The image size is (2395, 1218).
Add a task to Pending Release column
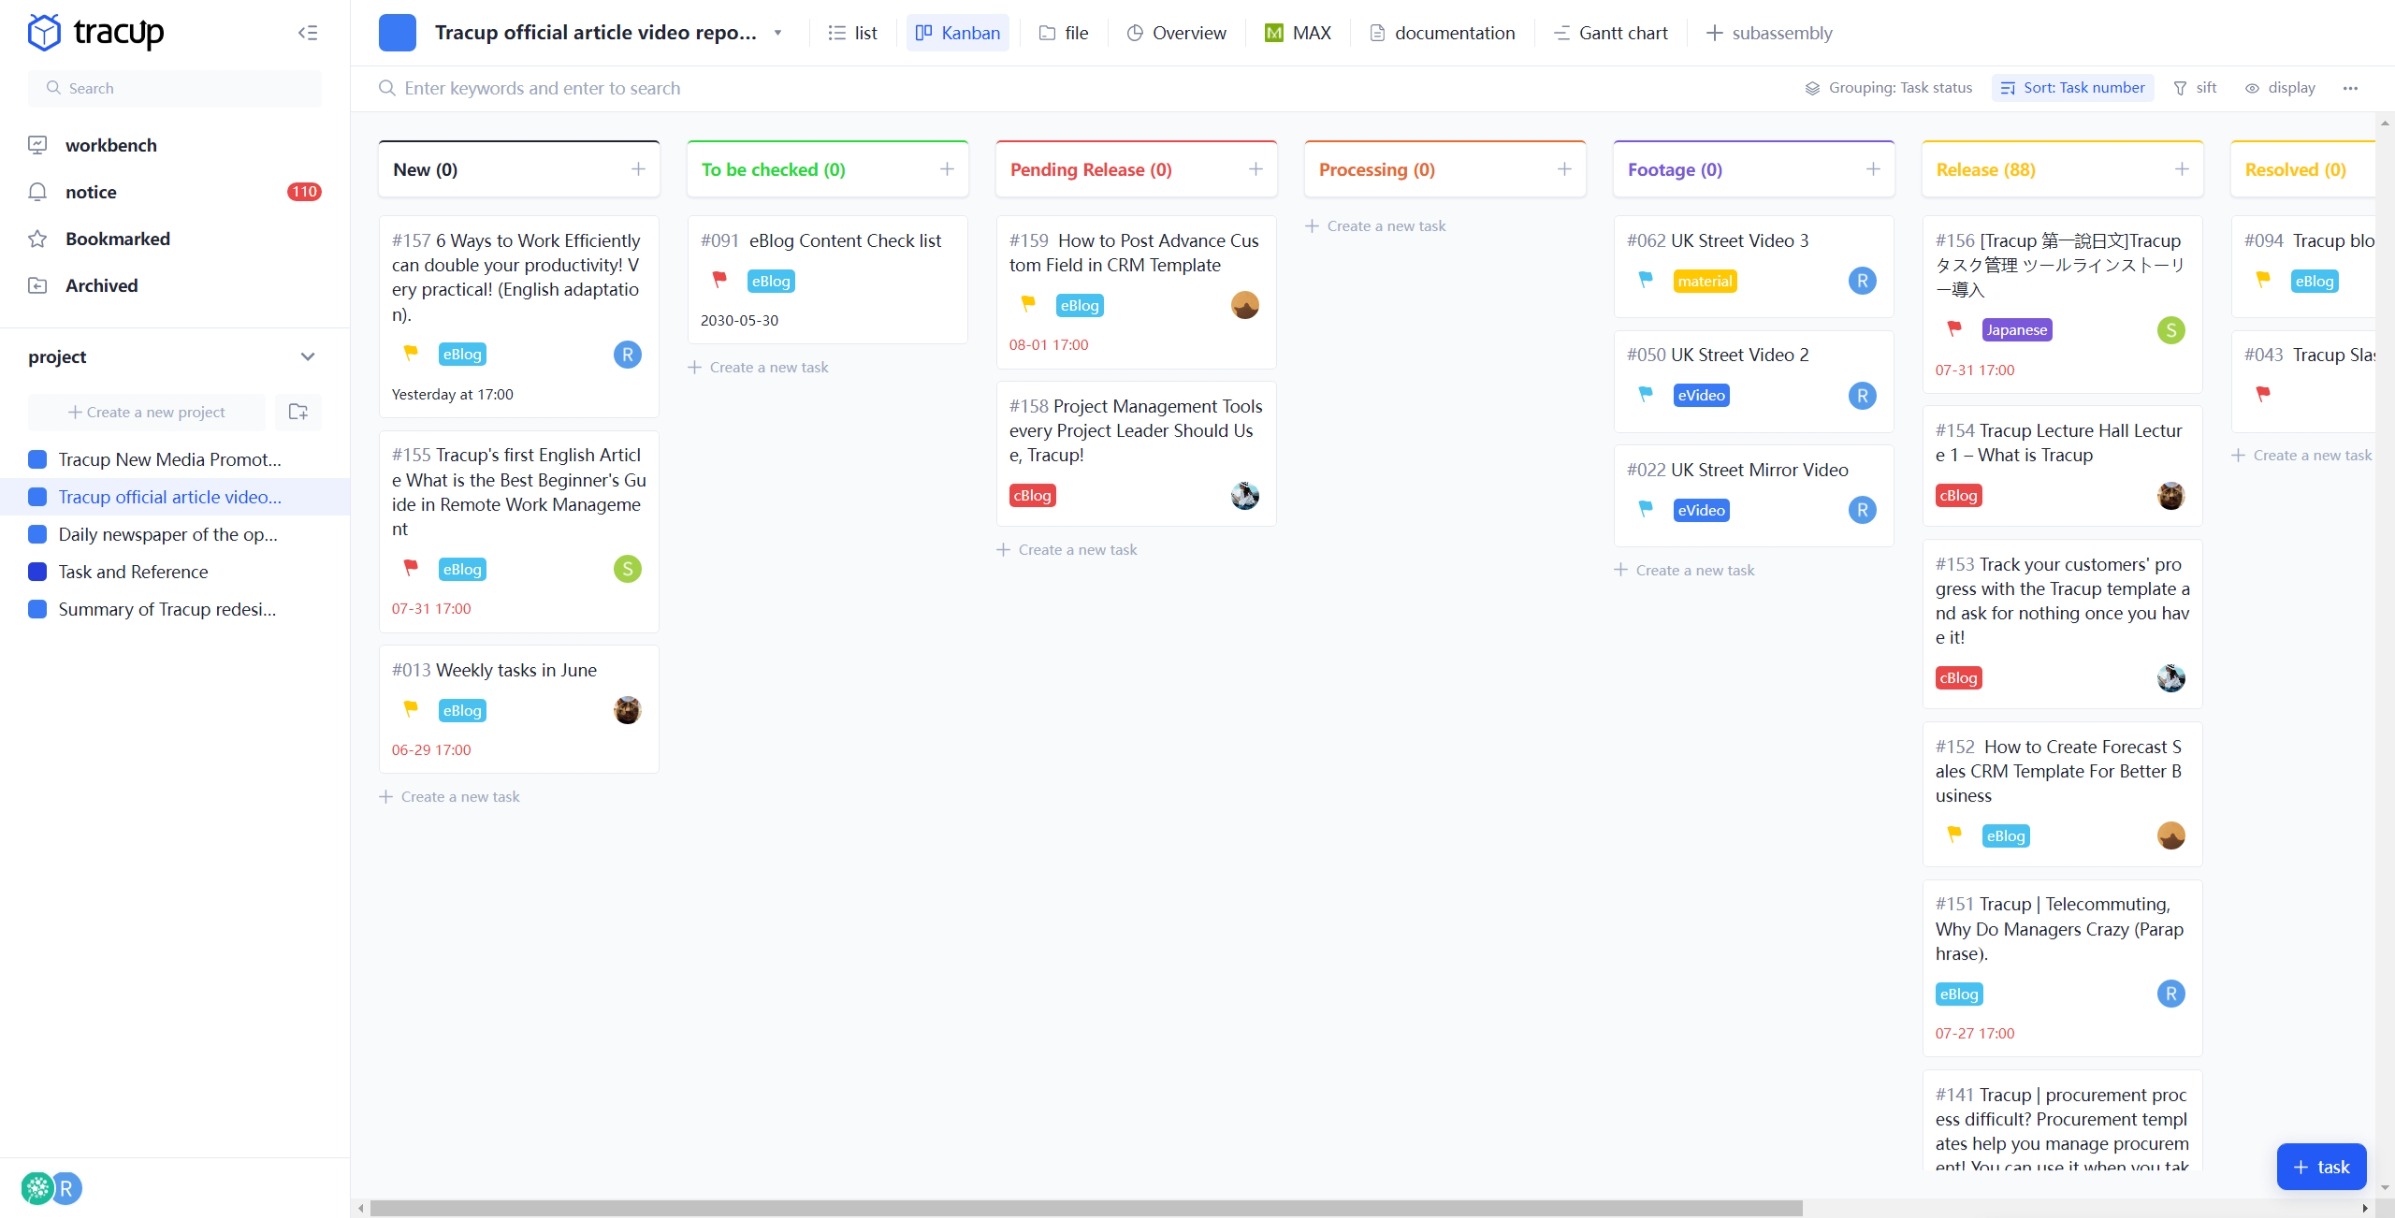(x=1256, y=170)
